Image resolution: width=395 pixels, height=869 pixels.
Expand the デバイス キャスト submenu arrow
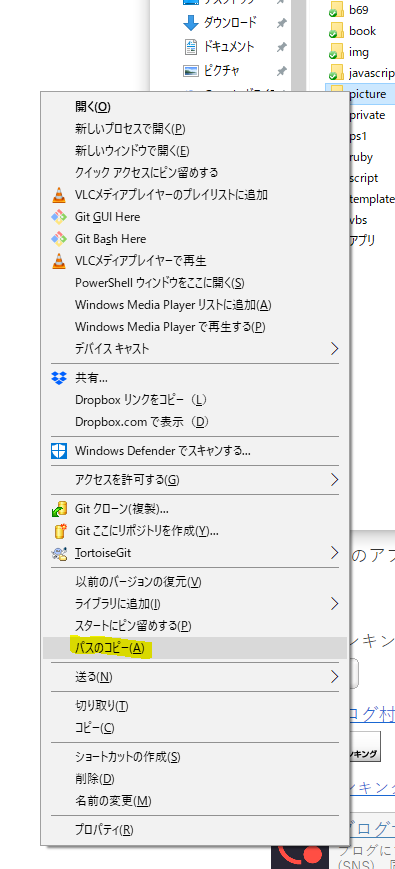334,349
